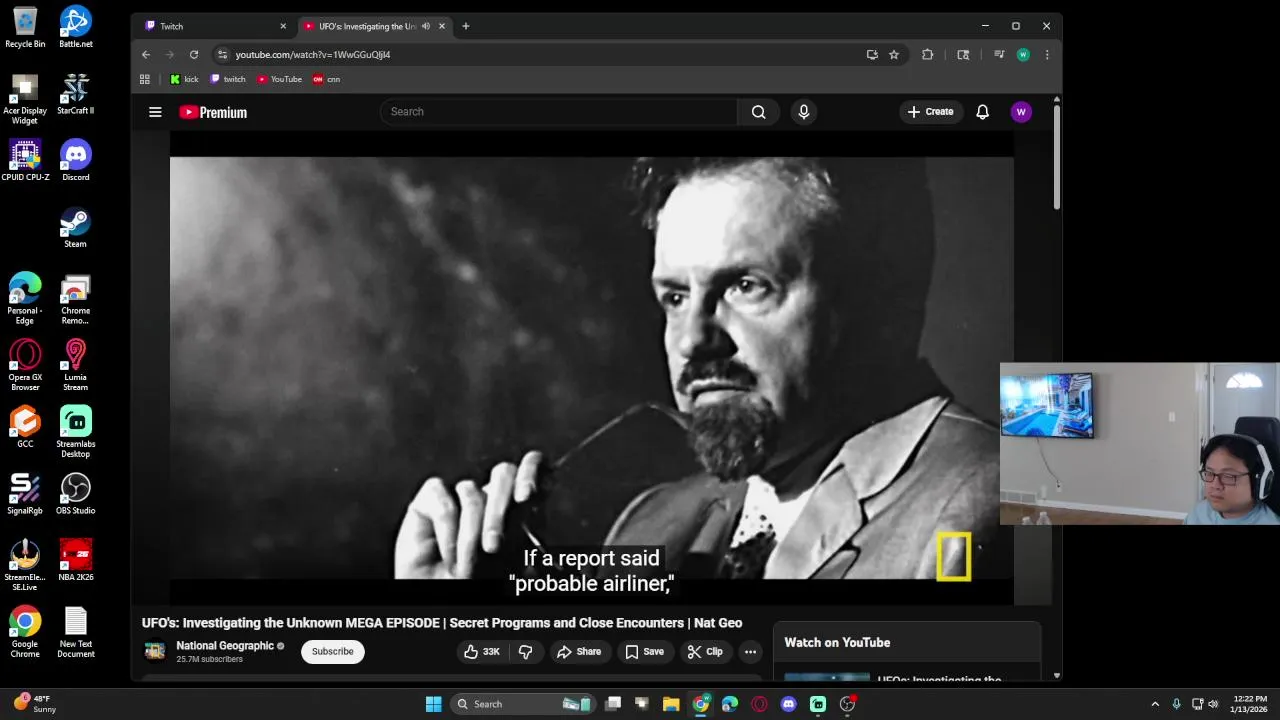Click the Create button

[x=930, y=112]
